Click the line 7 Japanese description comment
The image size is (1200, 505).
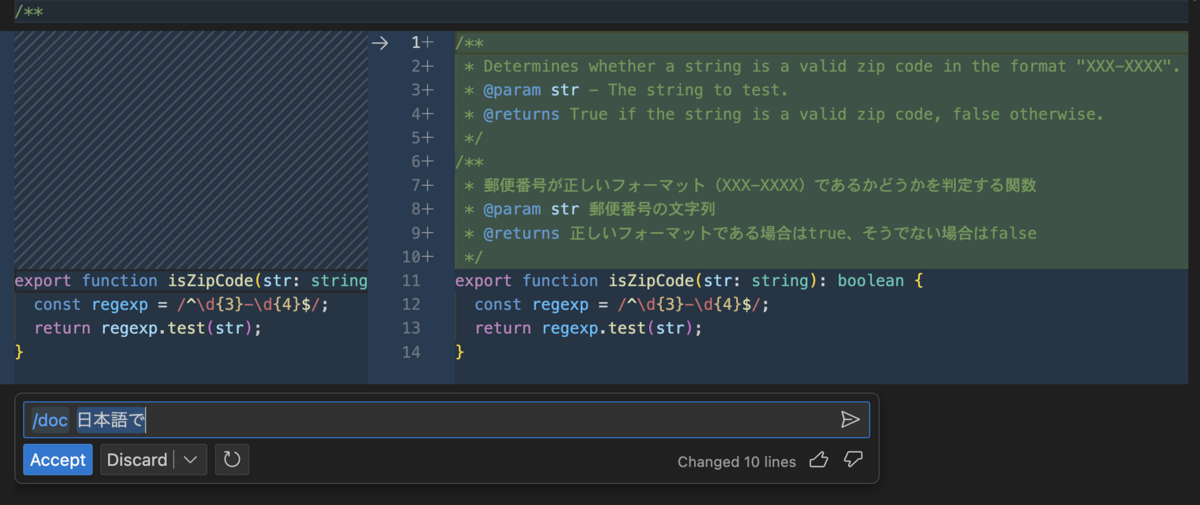[x=750, y=186]
